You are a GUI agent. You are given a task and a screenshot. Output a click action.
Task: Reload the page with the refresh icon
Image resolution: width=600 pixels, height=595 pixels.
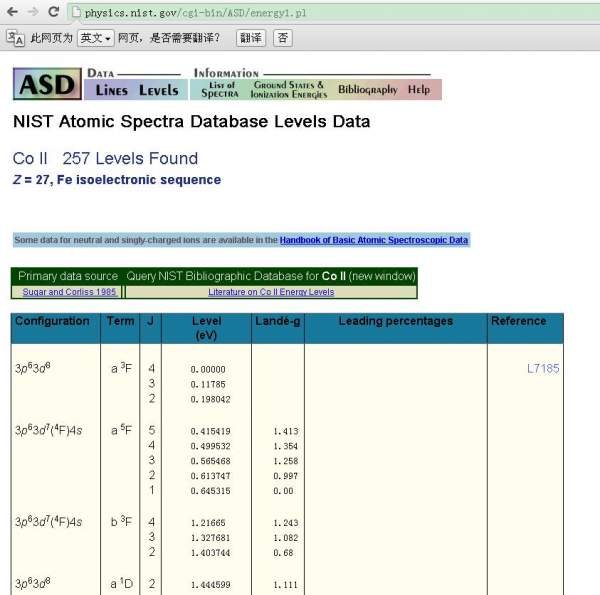(x=54, y=12)
